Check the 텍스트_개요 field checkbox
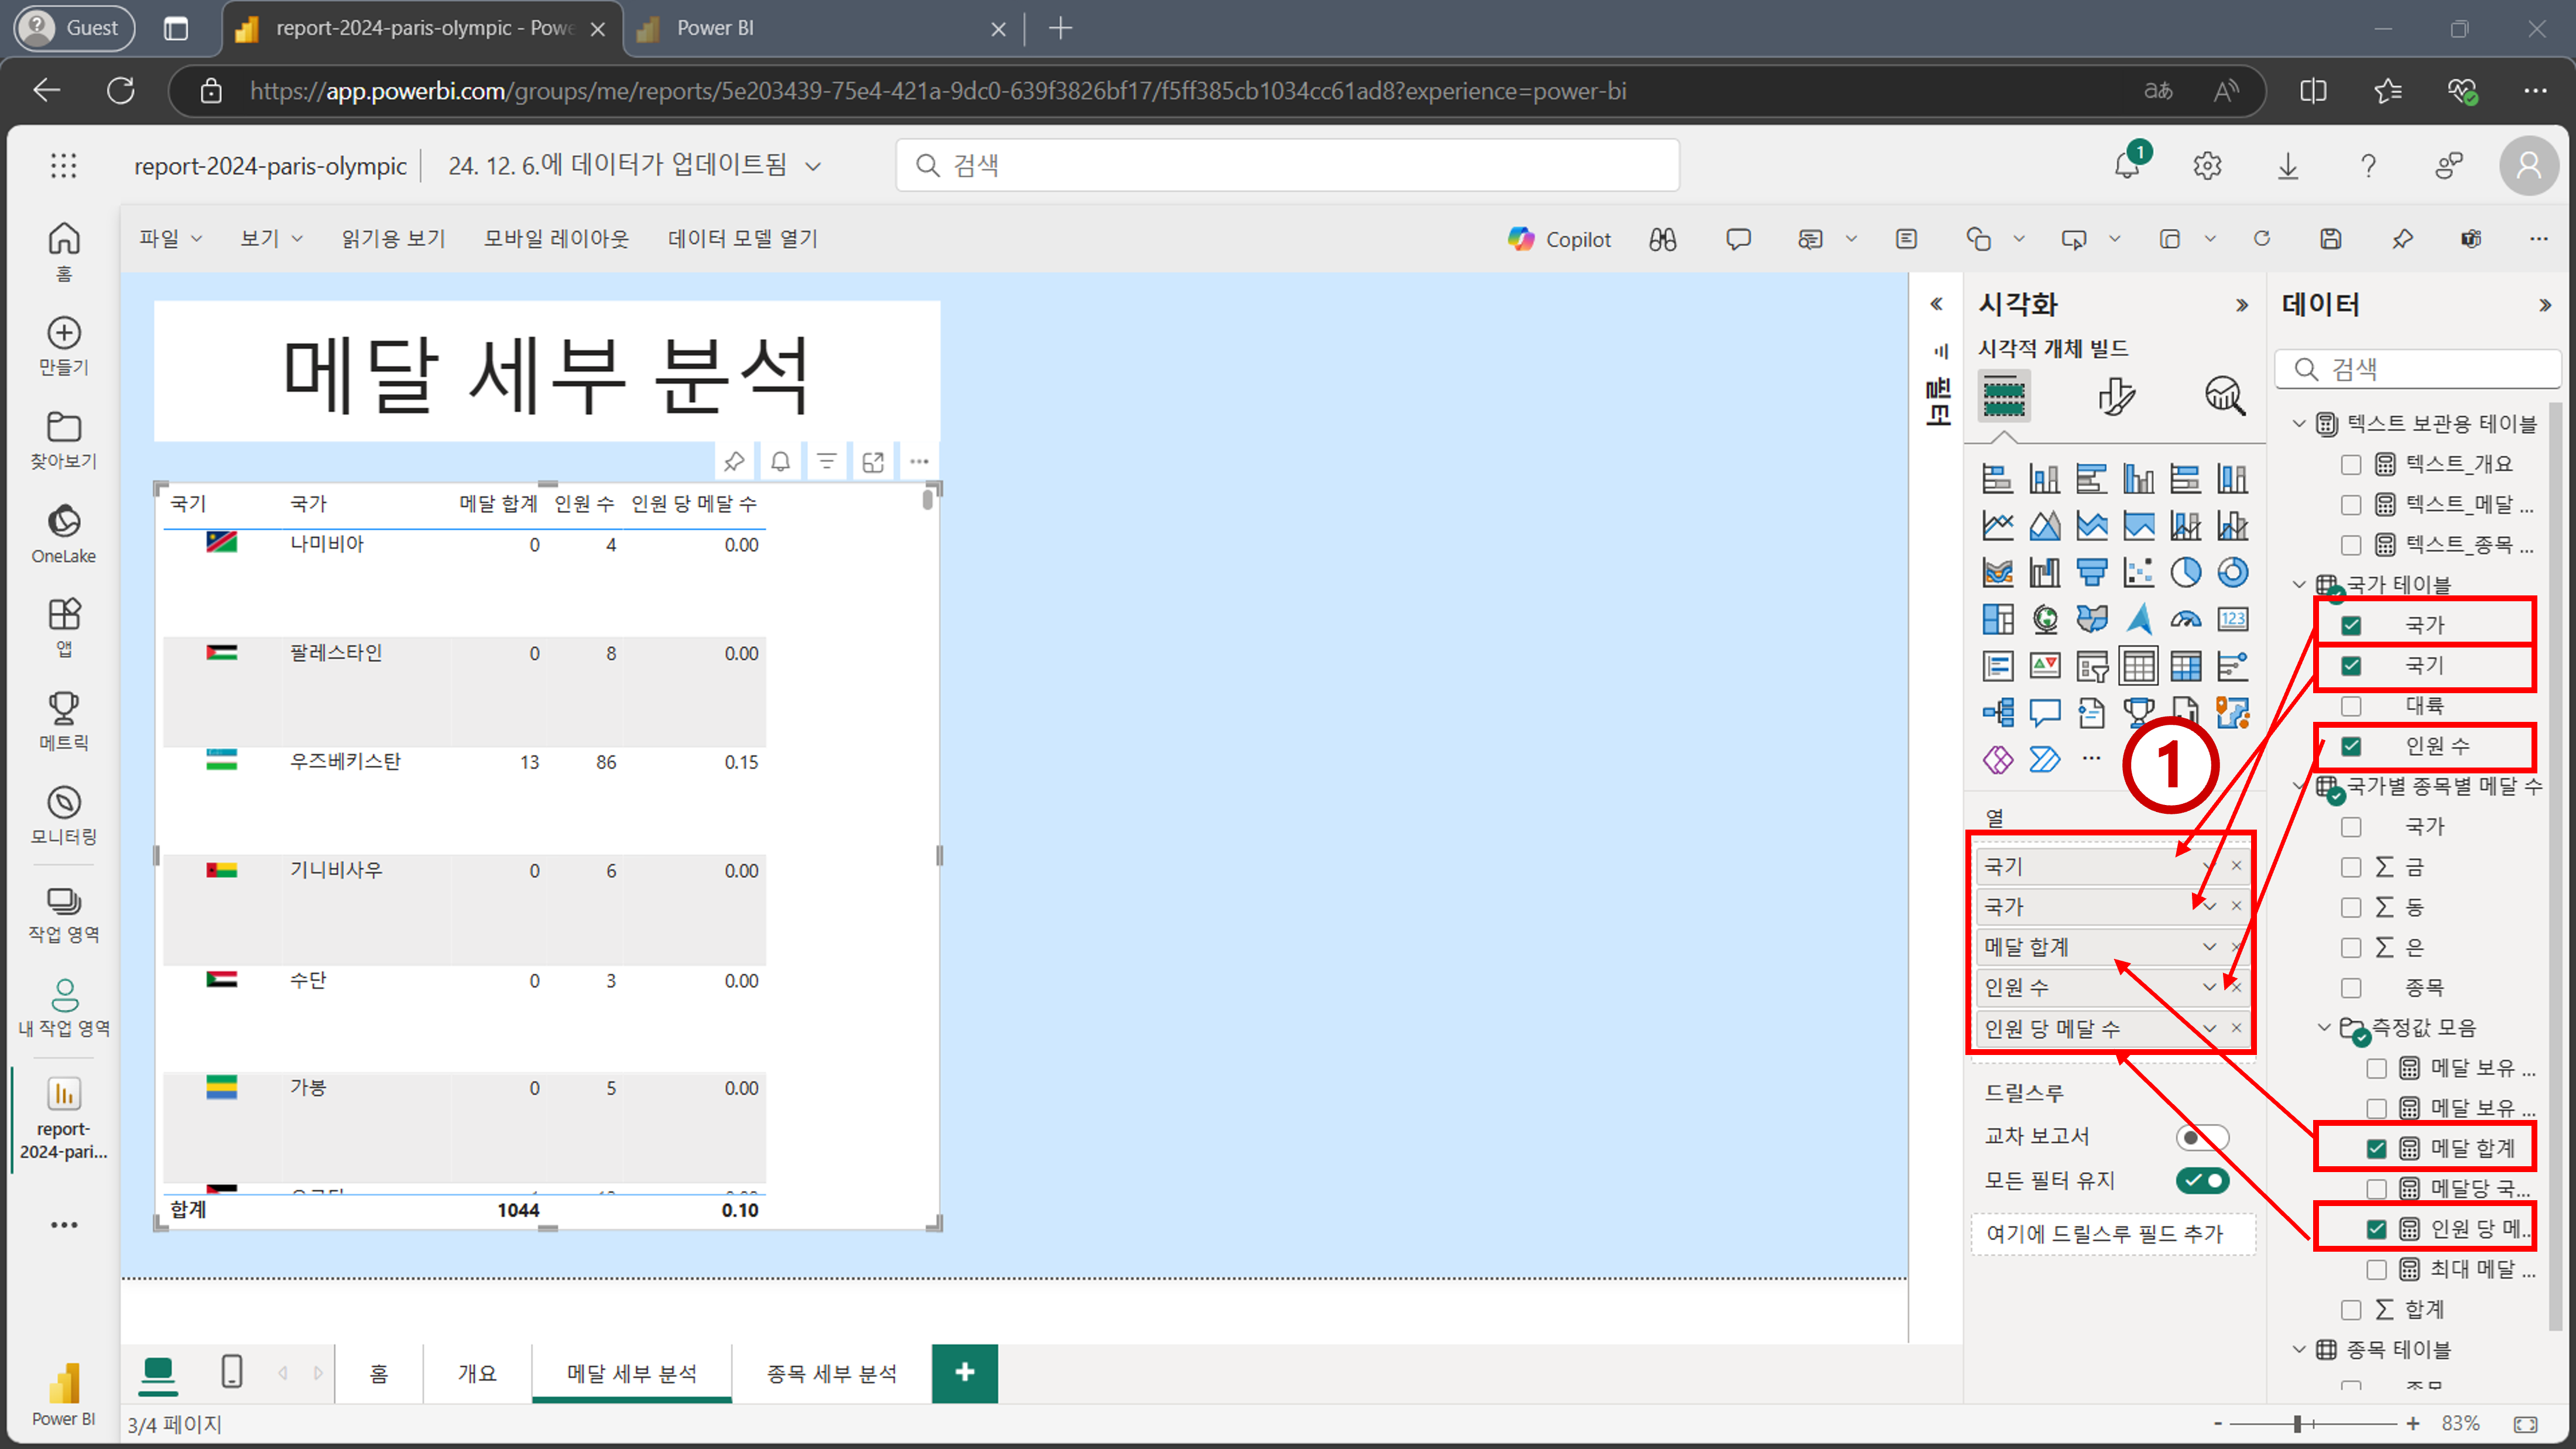Viewport: 2576px width, 1449px height. pos(2351,464)
